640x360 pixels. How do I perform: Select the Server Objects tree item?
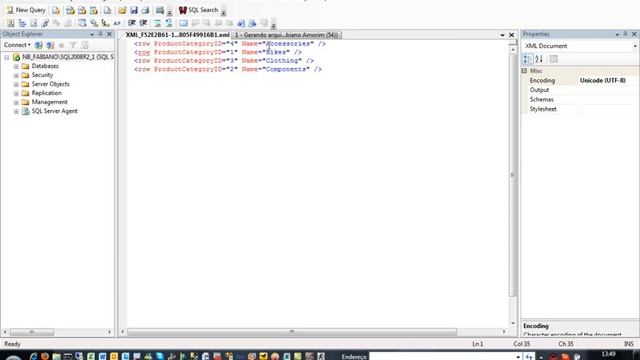click(51, 84)
